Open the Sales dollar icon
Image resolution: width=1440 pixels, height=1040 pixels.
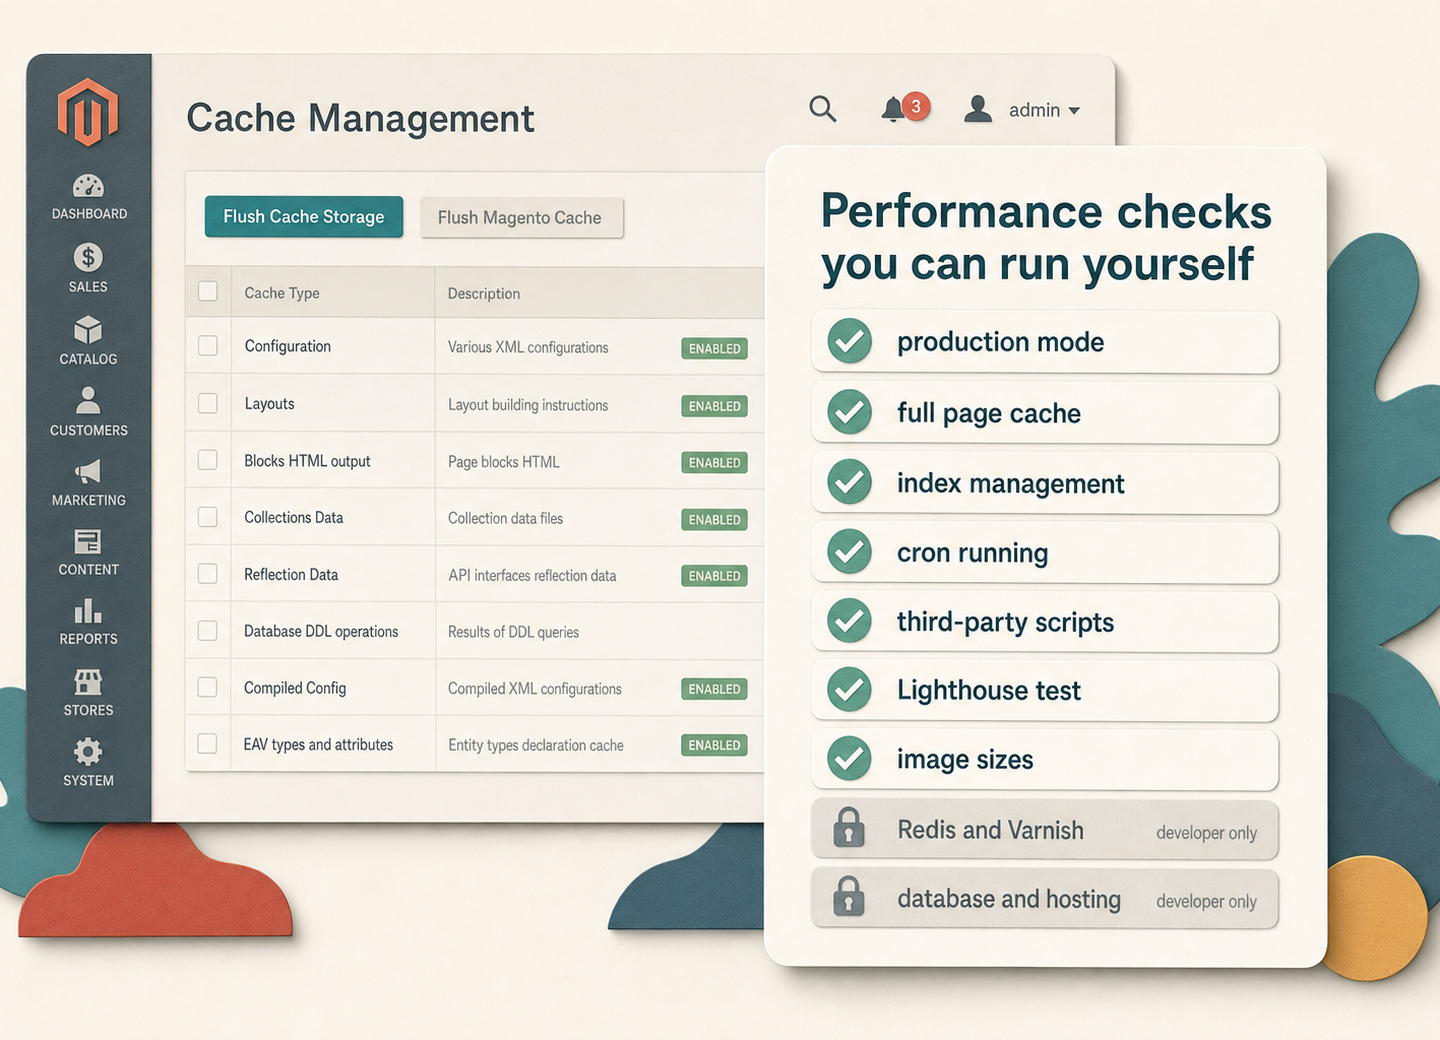88,258
